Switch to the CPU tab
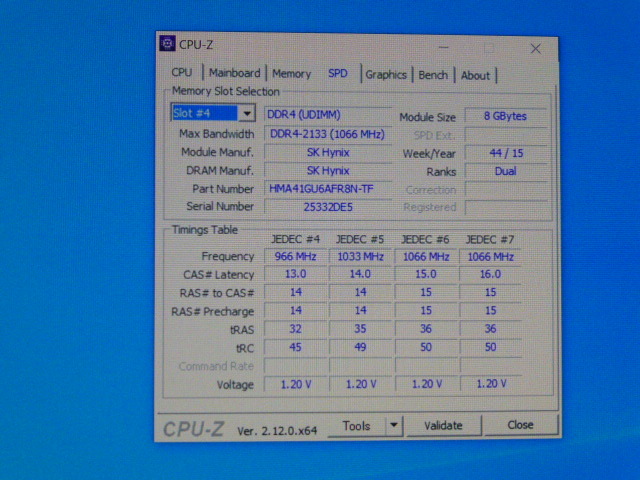640x480 pixels. point(182,73)
